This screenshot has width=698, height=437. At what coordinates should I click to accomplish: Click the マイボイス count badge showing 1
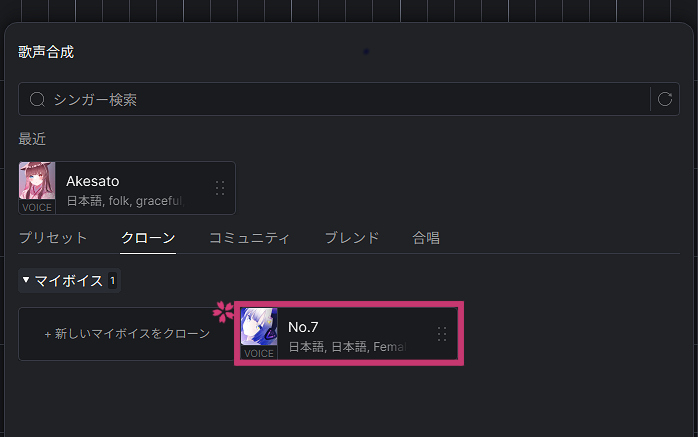point(113,281)
